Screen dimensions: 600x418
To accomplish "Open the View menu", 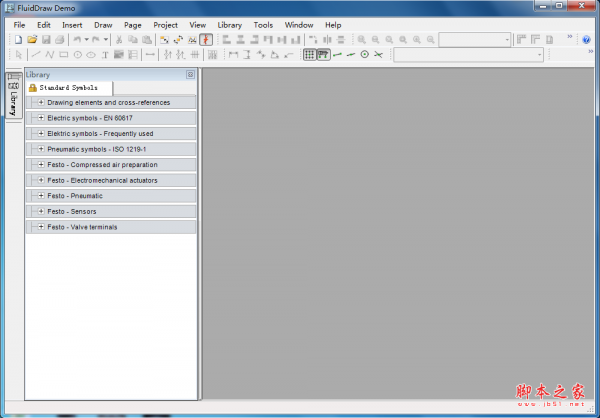I will [x=197, y=25].
